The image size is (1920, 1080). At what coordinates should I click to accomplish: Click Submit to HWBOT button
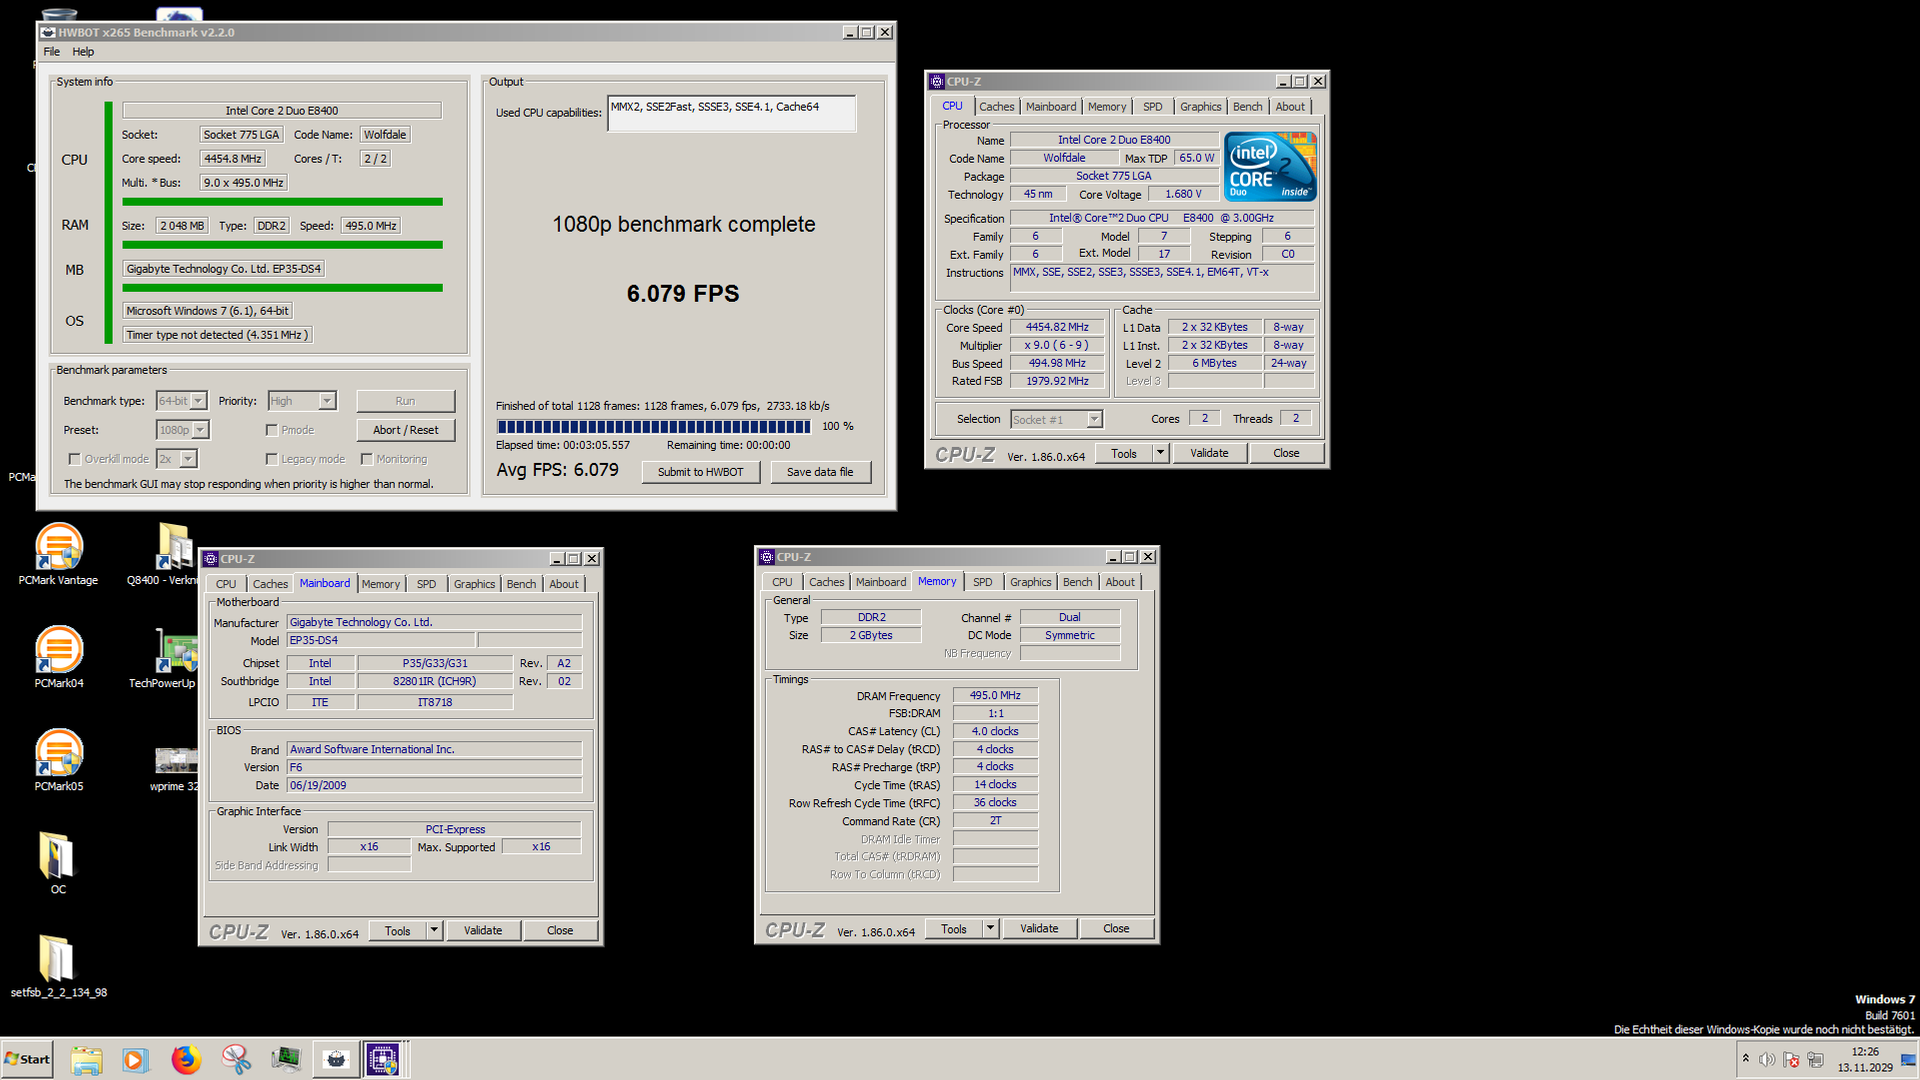(700, 472)
